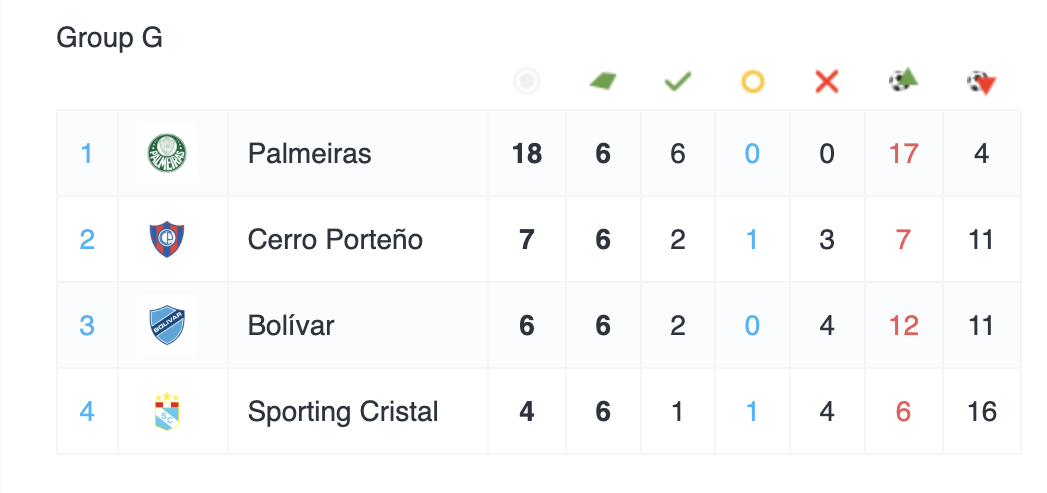
Task: Click the green checkmark wins icon
Action: 678,81
